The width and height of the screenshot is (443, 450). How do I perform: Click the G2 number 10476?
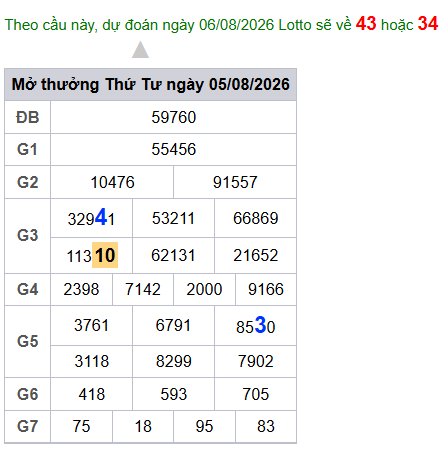pyautogui.click(x=112, y=182)
